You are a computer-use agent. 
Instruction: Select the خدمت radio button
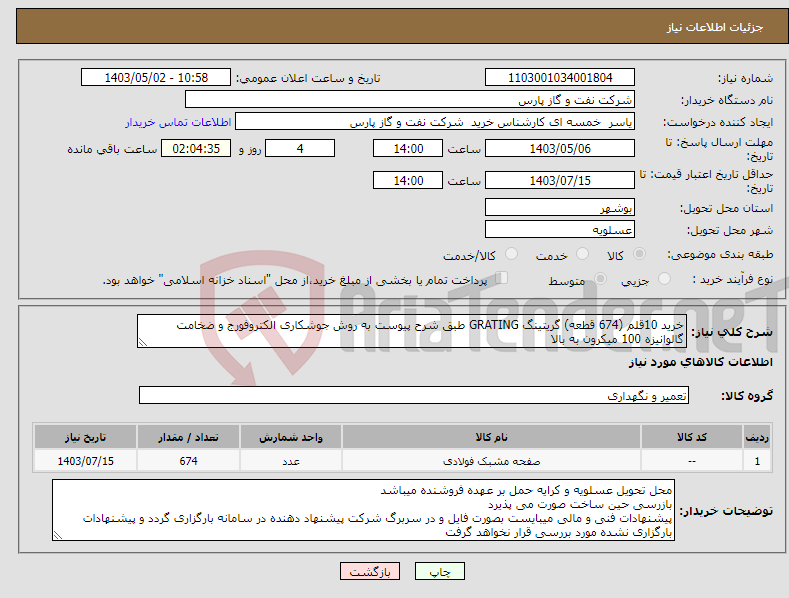[582, 254]
